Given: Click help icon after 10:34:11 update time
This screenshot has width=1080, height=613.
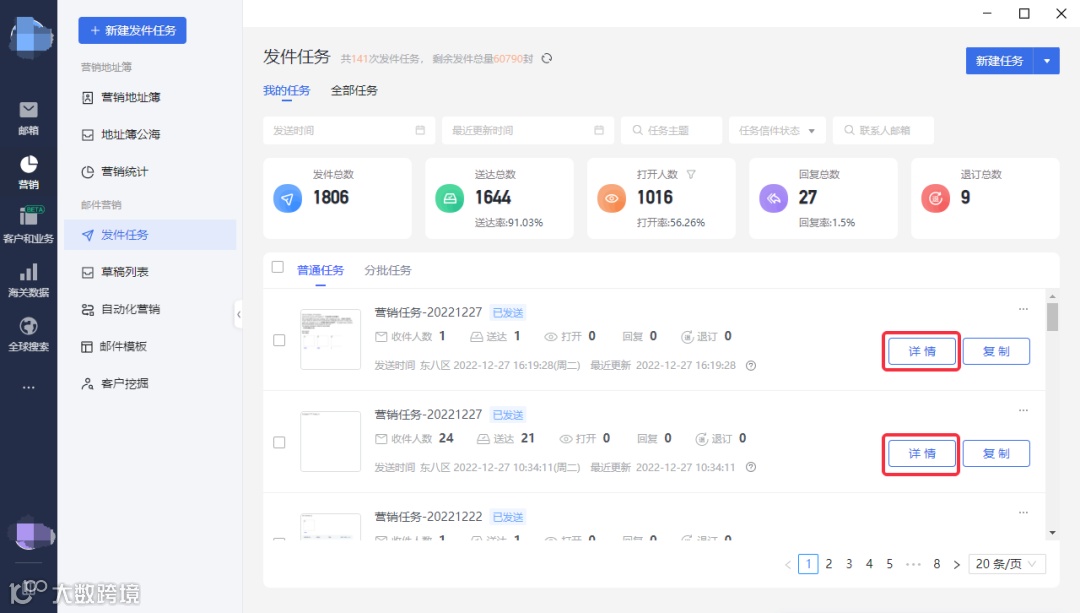Looking at the screenshot, I should pyautogui.click(x=751, y=467).
